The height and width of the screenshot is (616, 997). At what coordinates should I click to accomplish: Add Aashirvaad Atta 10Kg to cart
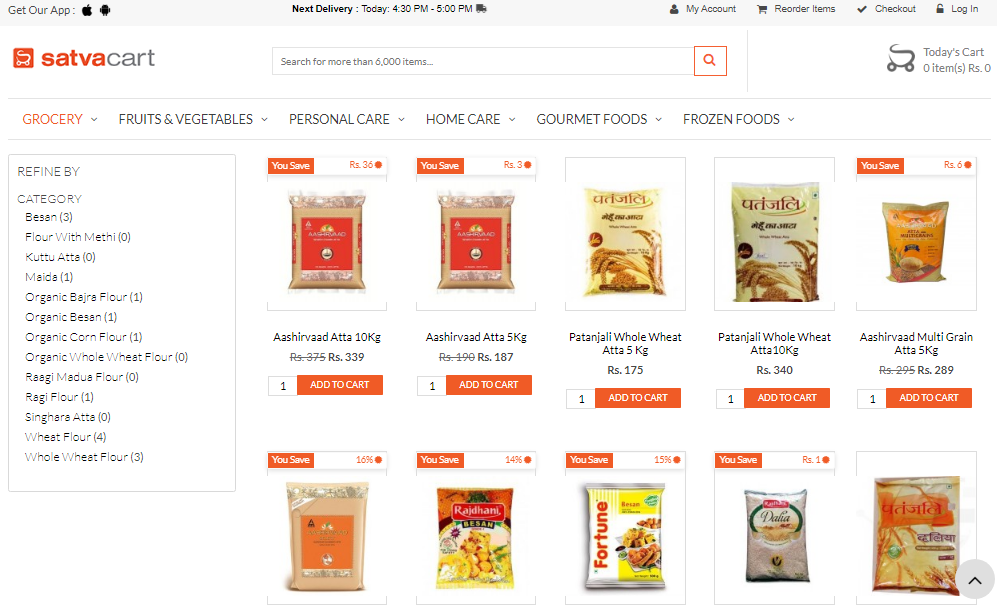pos(340,385)
